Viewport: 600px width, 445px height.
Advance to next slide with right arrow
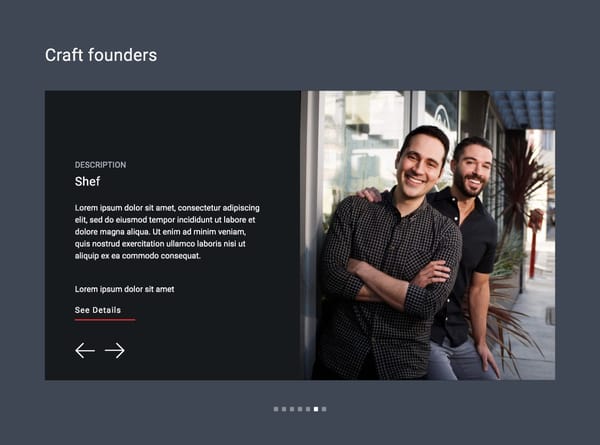click(114, 350)
